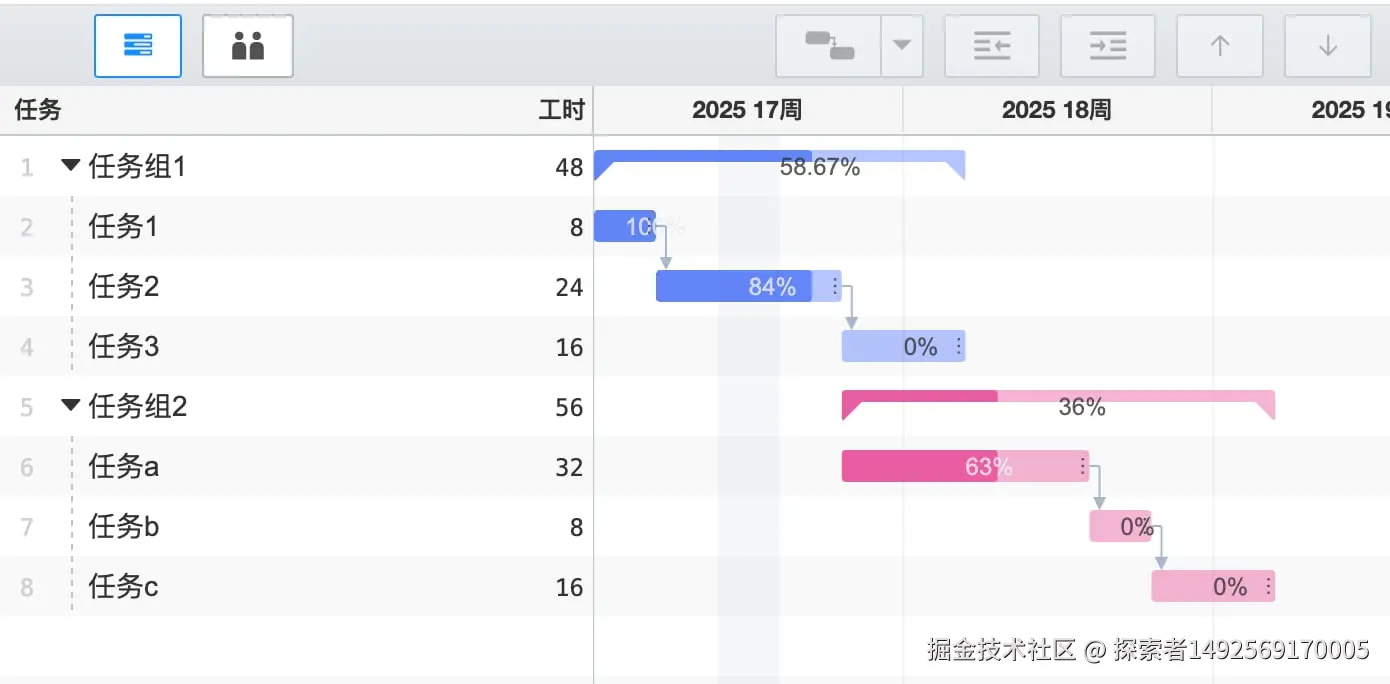The image size is (1390, 684).
Task: Switch to the resource people view icon
Action: click(248, 46)
